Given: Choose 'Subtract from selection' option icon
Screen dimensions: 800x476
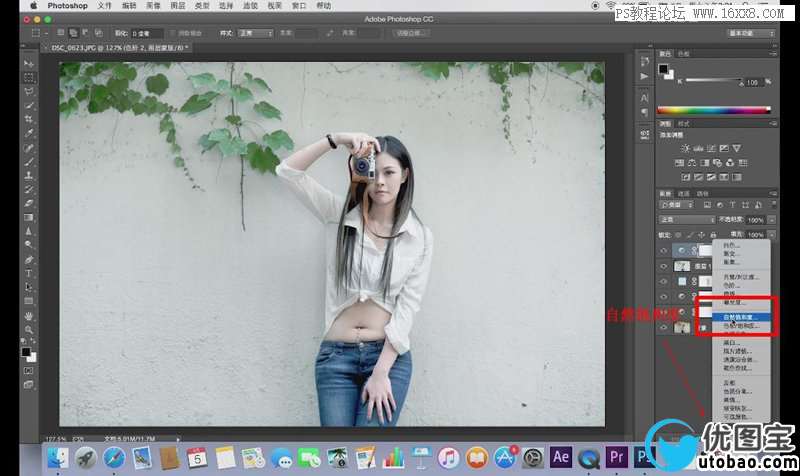Looking at the screenshot, I should click(85, 33).
